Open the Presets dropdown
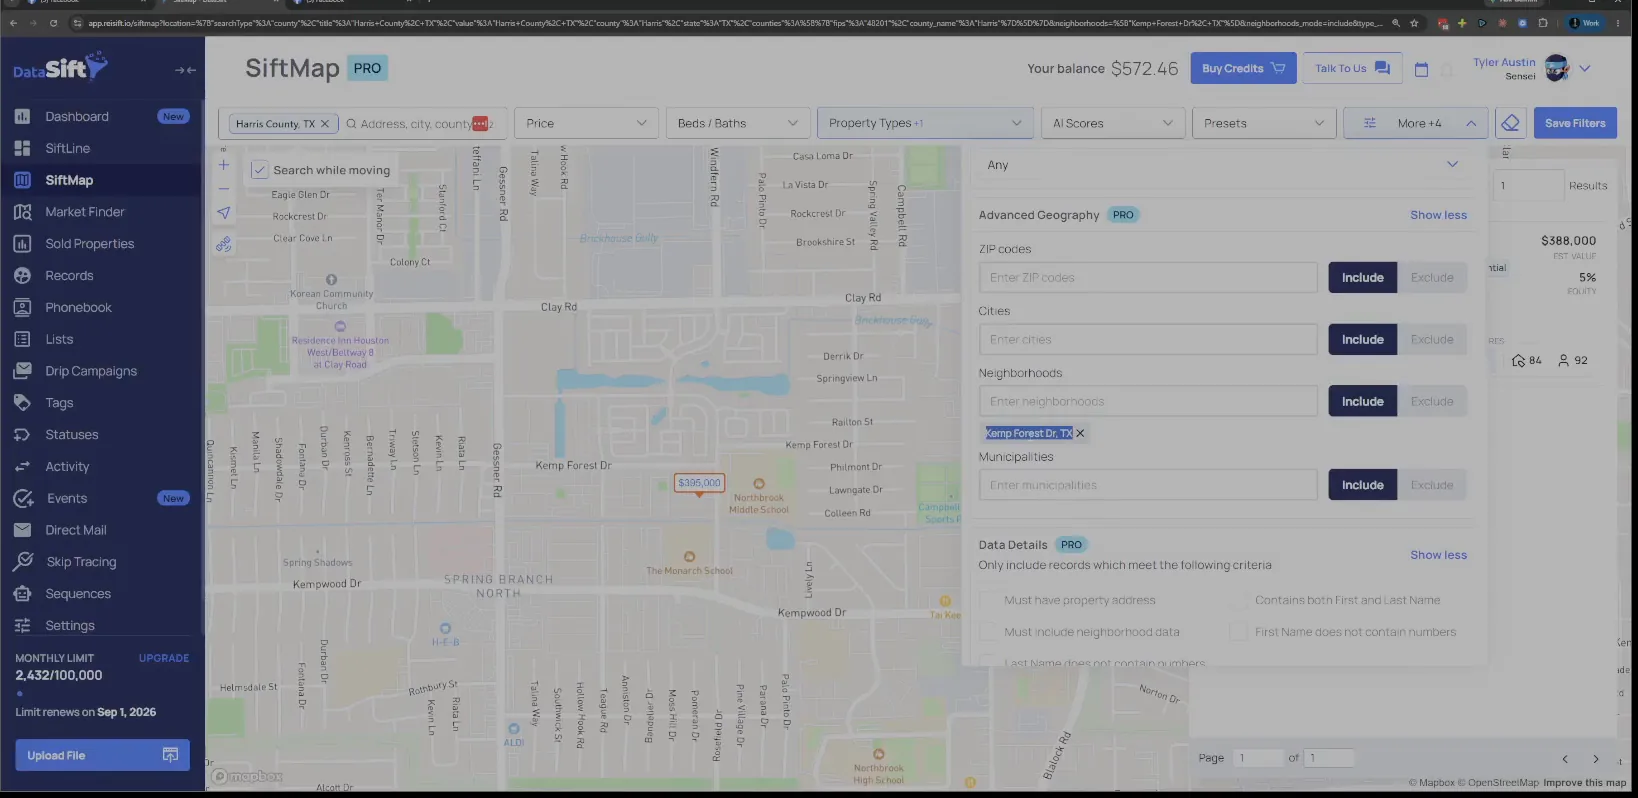 point(1264,123)
